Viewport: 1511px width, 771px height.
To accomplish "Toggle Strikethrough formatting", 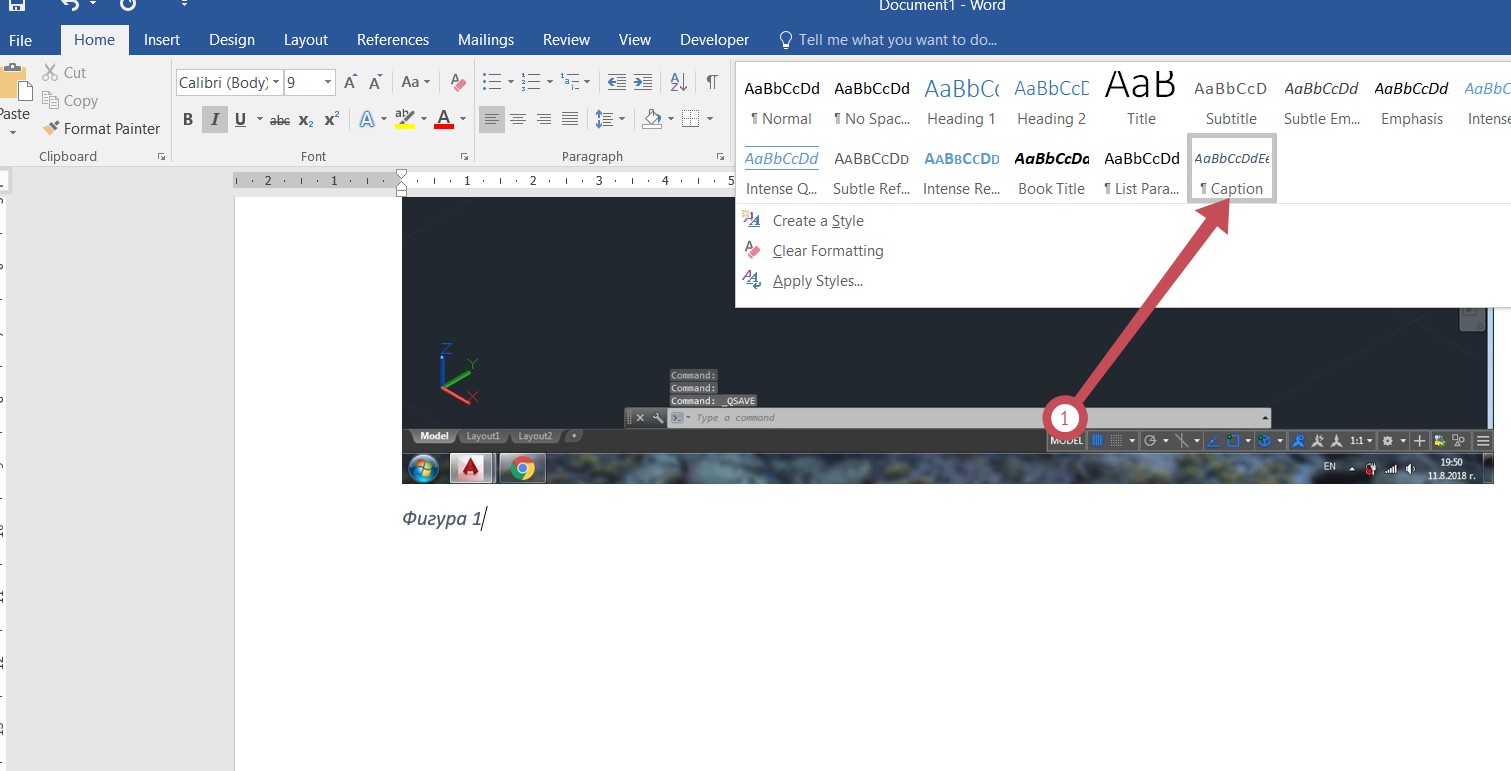I will pos(280,120).
